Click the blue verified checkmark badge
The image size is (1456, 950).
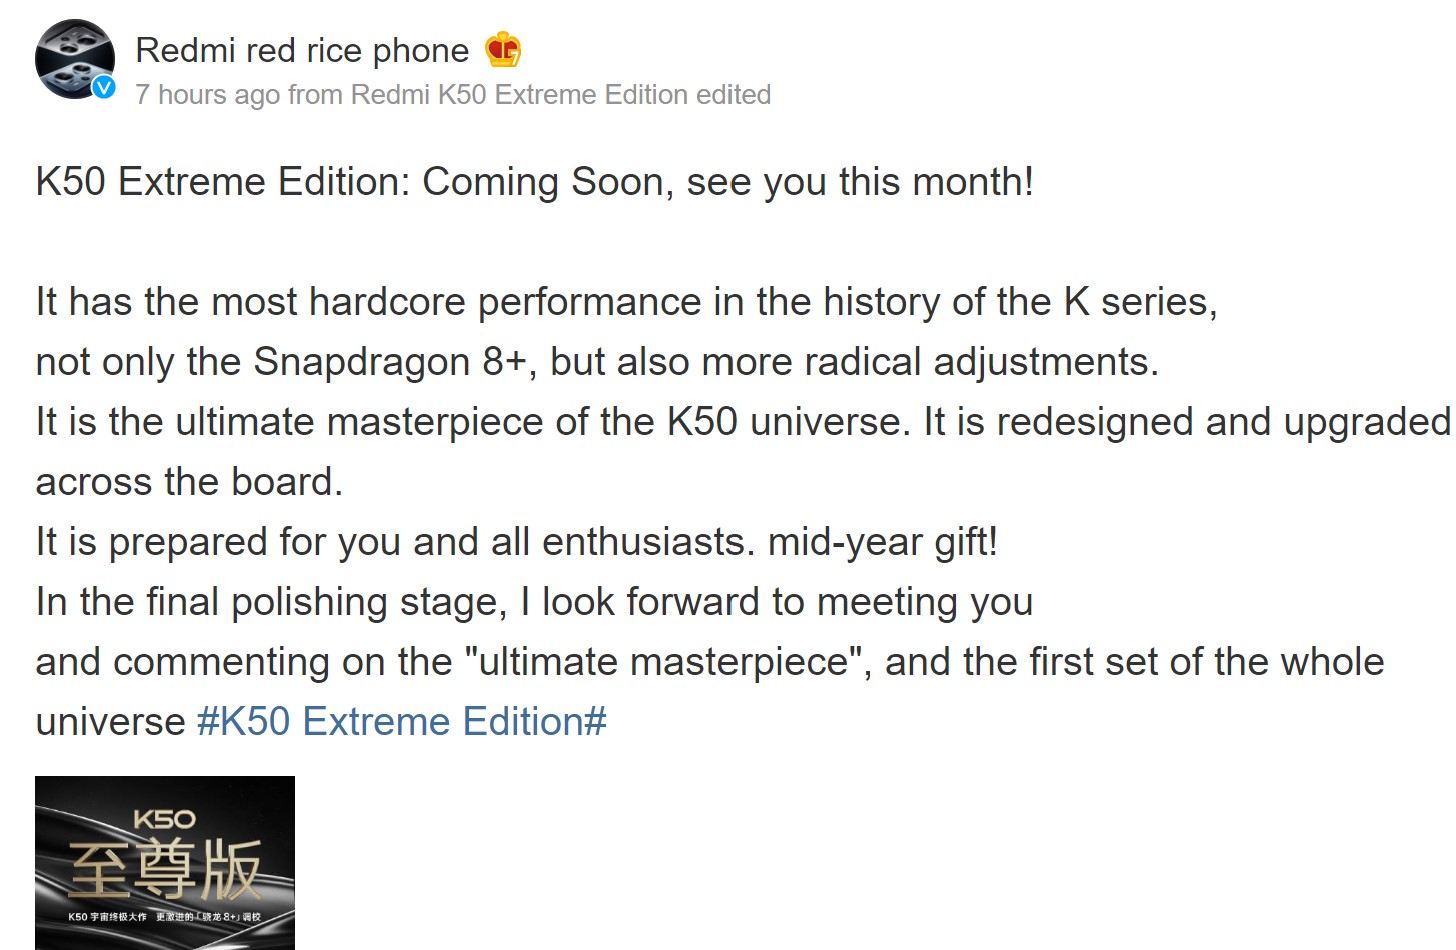pos(101,89)
